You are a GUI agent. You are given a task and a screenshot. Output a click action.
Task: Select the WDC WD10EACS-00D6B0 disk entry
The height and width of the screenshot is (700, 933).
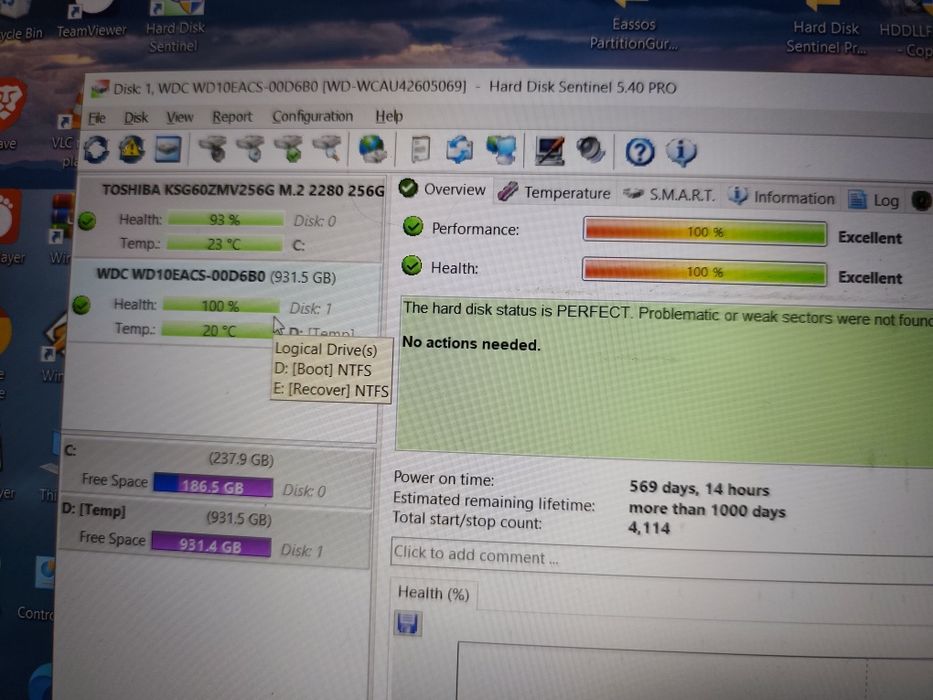pos(226,302)
